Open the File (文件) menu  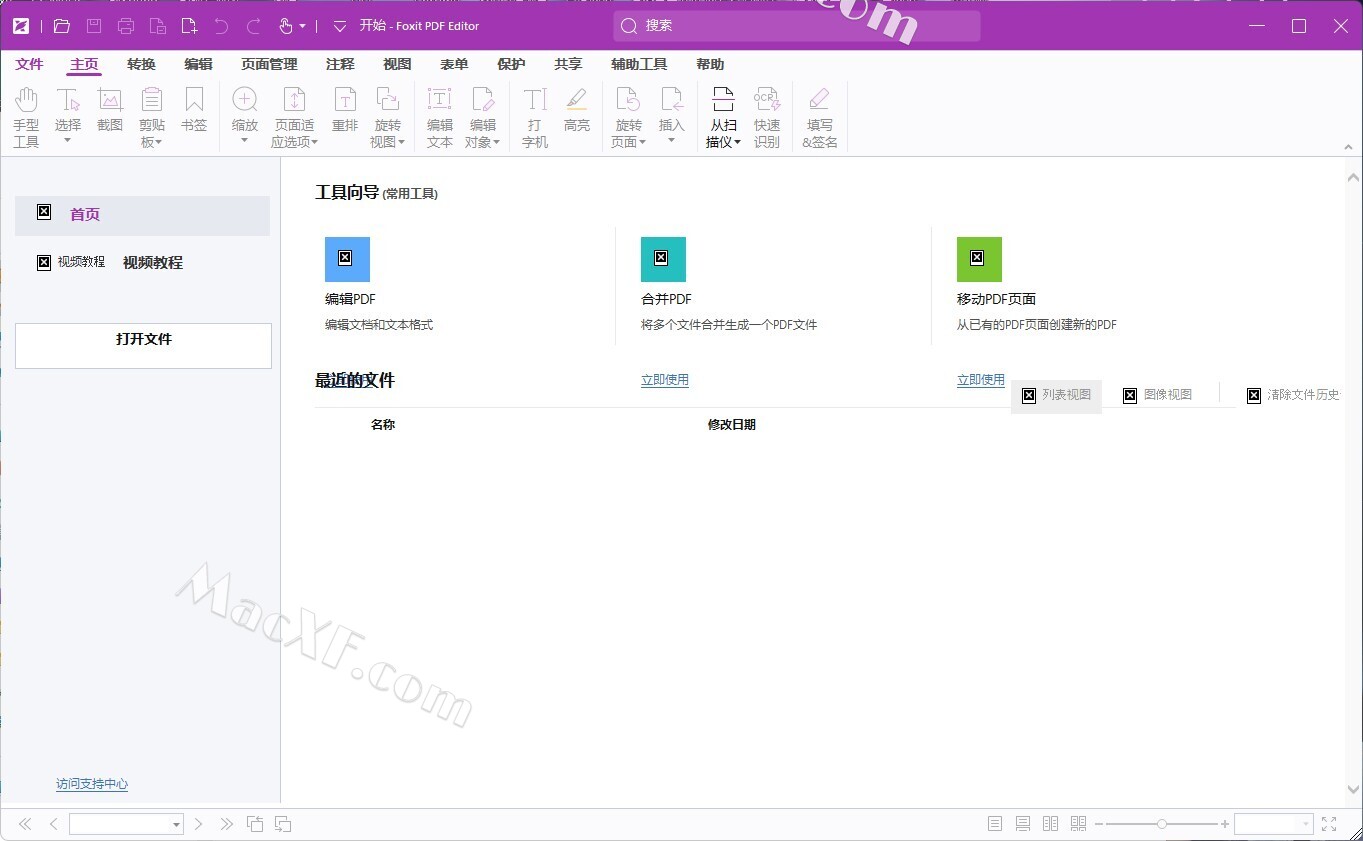coord(30,64)
